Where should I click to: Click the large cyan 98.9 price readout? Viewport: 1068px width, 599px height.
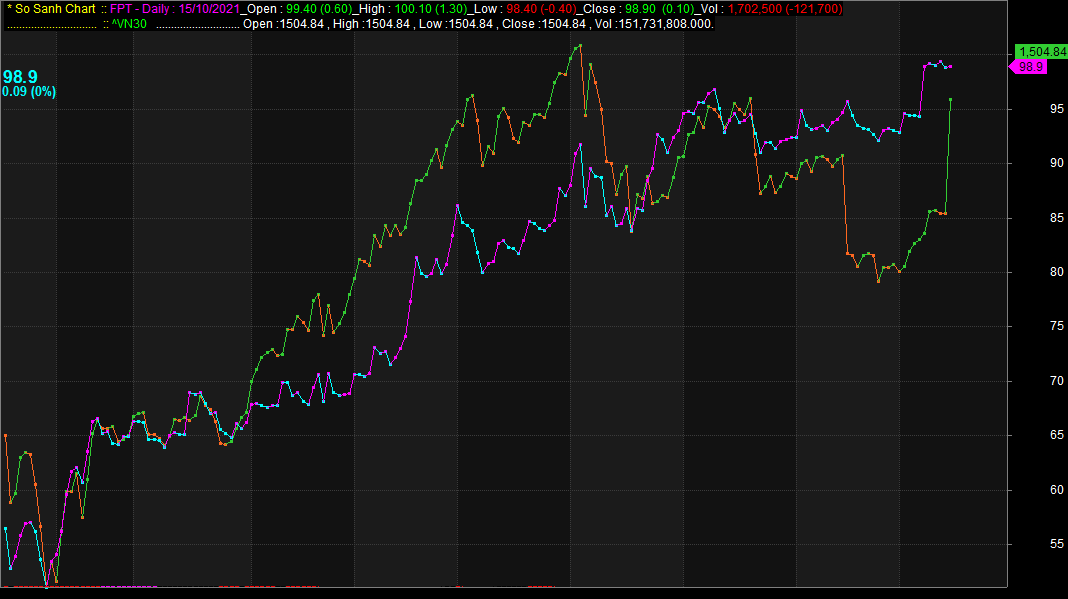point(20,77)
